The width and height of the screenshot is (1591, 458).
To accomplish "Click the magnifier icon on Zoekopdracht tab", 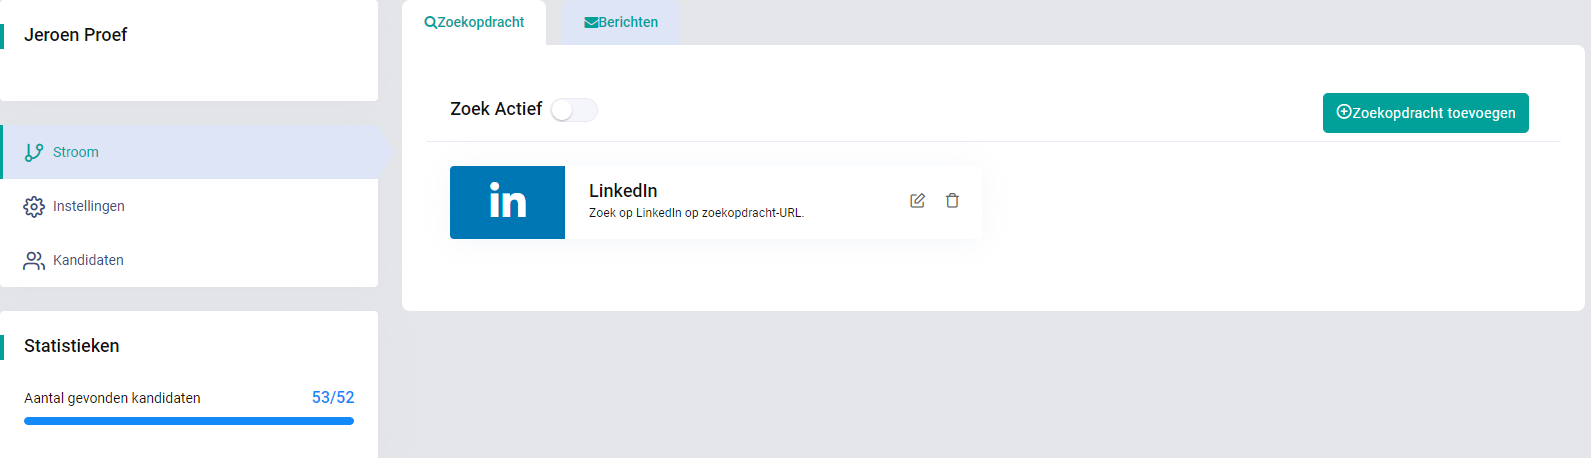I will tap(430, 22).
